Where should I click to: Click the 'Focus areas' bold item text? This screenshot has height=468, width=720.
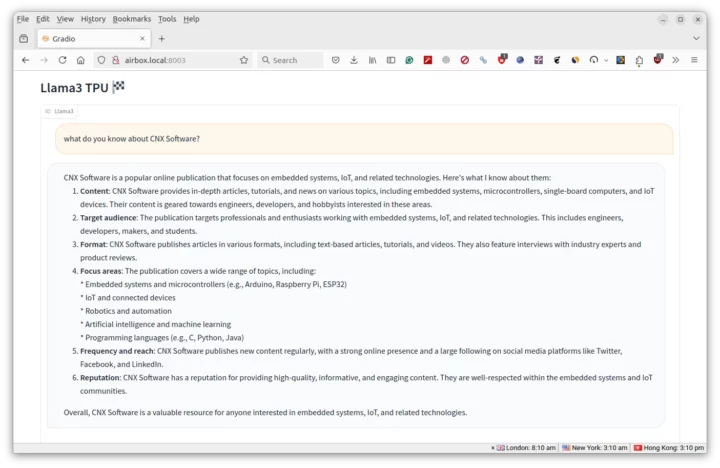coord(101,271)
